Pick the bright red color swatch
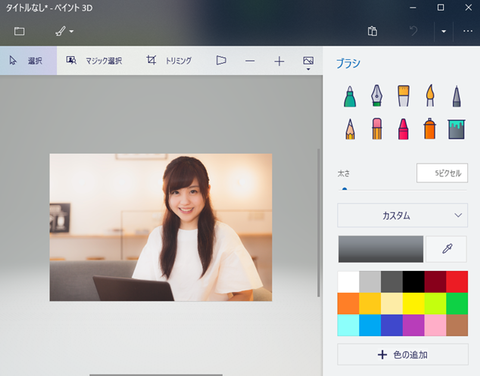The image size is (480, 376). (457, 282)
